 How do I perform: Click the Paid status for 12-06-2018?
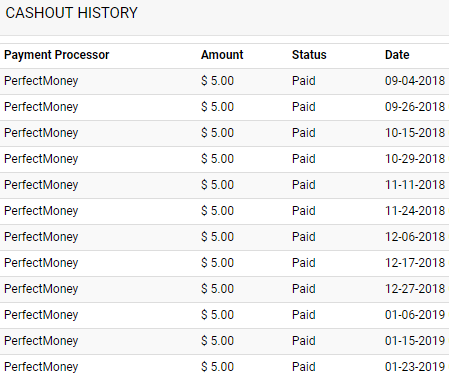pyautogui.click(x=304, y=237)
